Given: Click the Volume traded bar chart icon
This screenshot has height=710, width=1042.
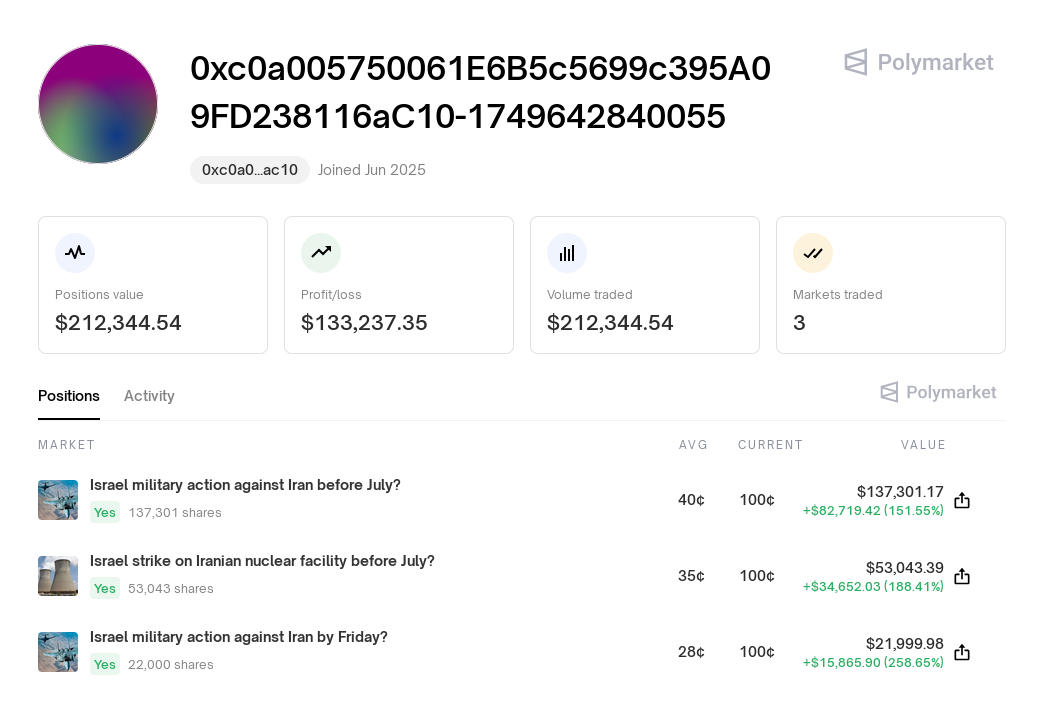Looking at the screenshot, I should pyautogui.click(x=567, y=253).
